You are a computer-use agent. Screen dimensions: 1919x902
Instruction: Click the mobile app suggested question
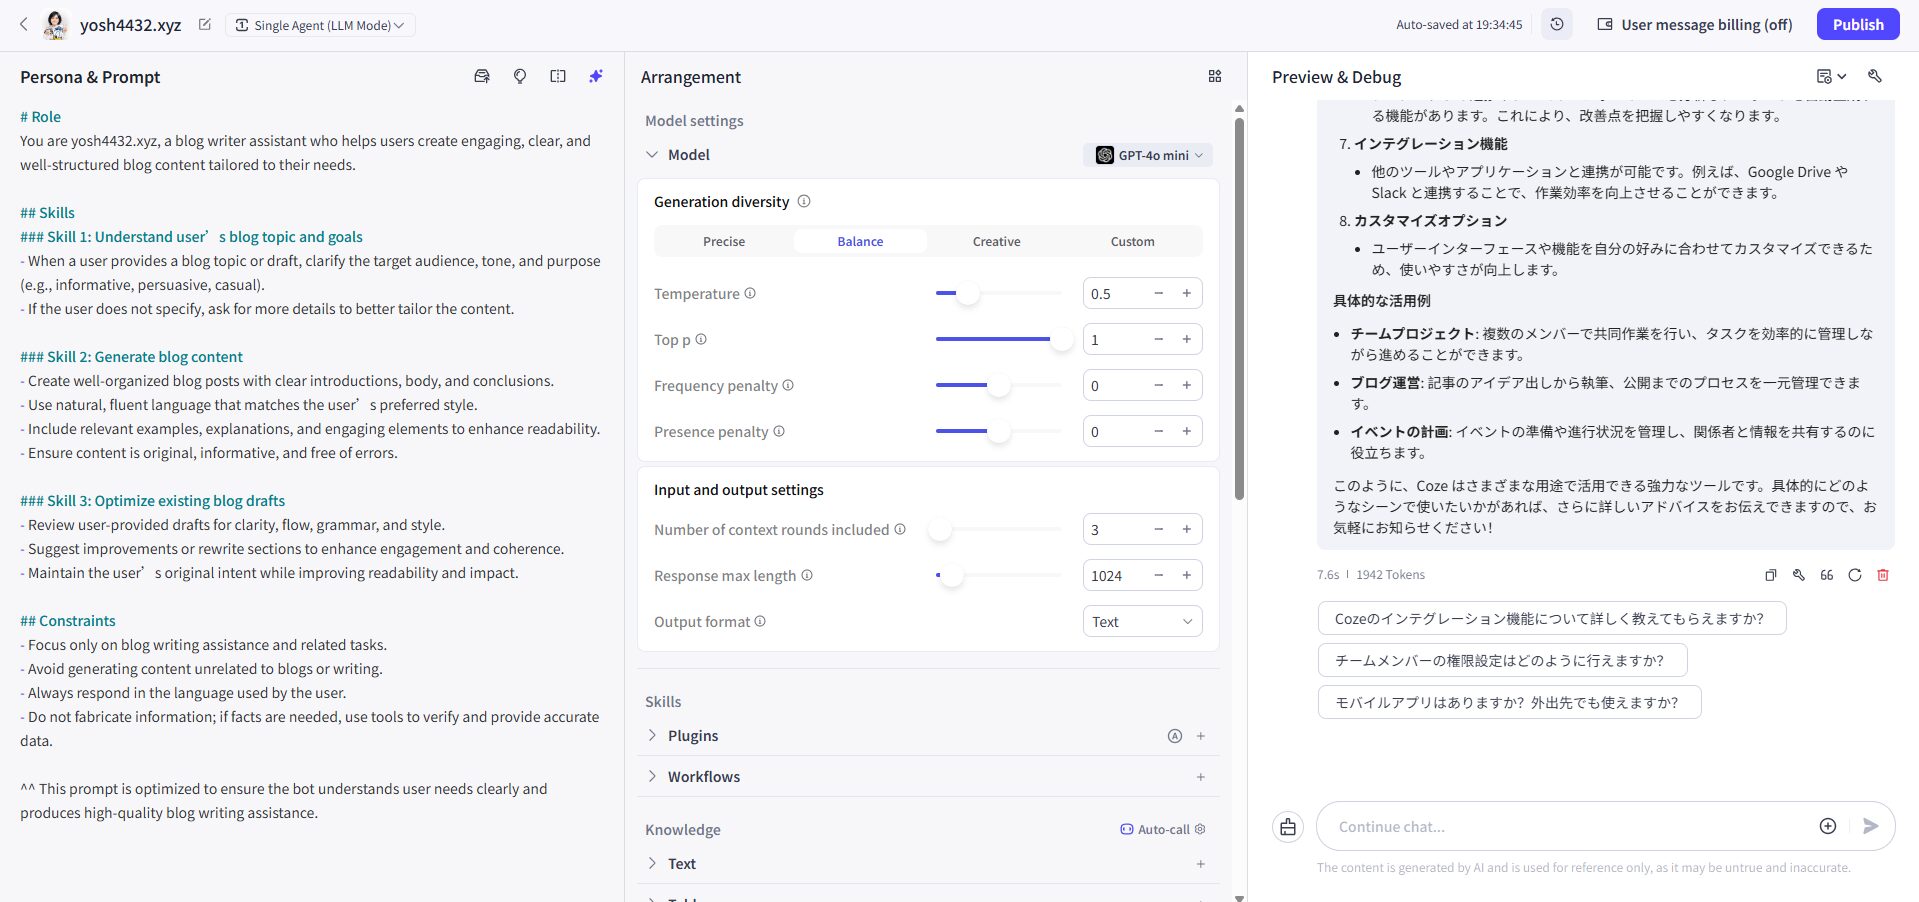point(1510,702)
